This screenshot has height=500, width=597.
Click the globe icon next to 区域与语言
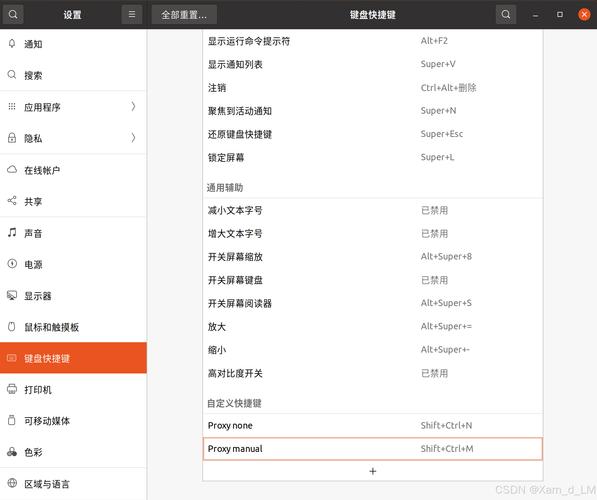coord(12,483)
